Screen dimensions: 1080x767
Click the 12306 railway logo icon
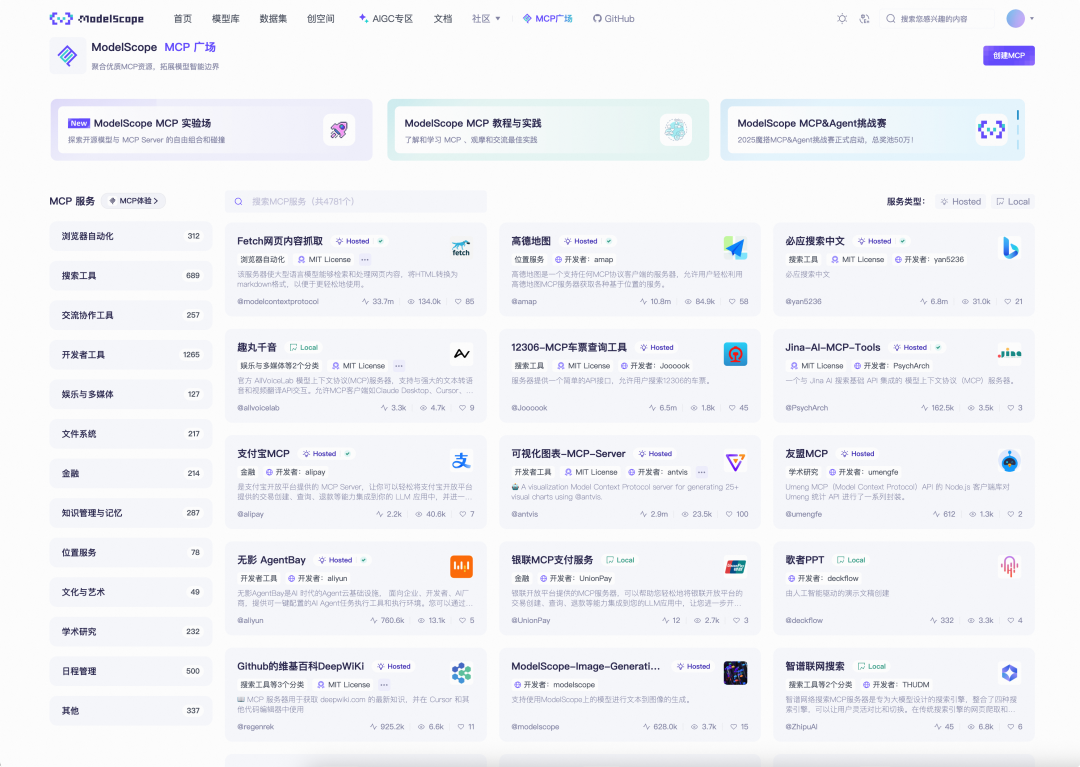tap(735, 354)
